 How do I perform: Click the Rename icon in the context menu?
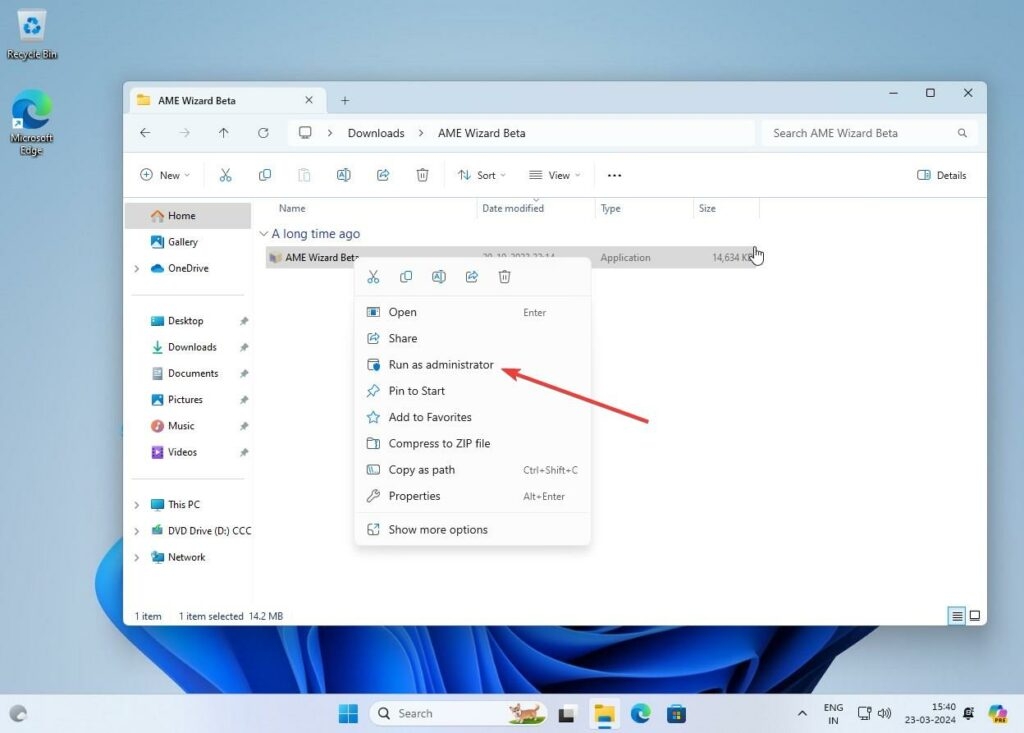pos(439,277)
